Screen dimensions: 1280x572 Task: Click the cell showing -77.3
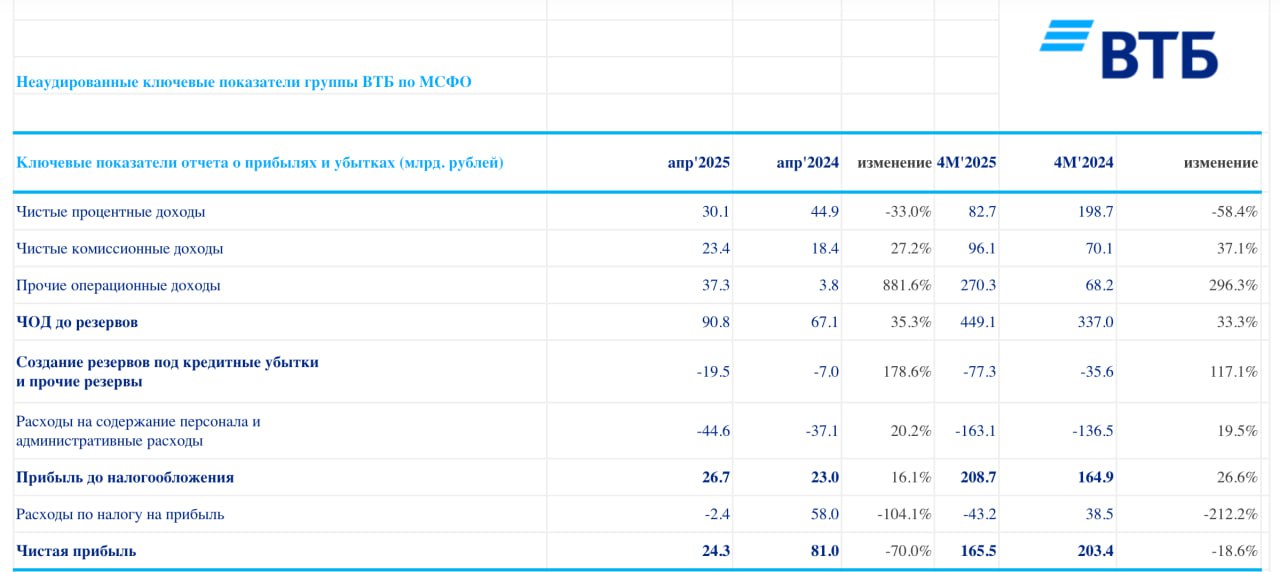click(979, 371)
